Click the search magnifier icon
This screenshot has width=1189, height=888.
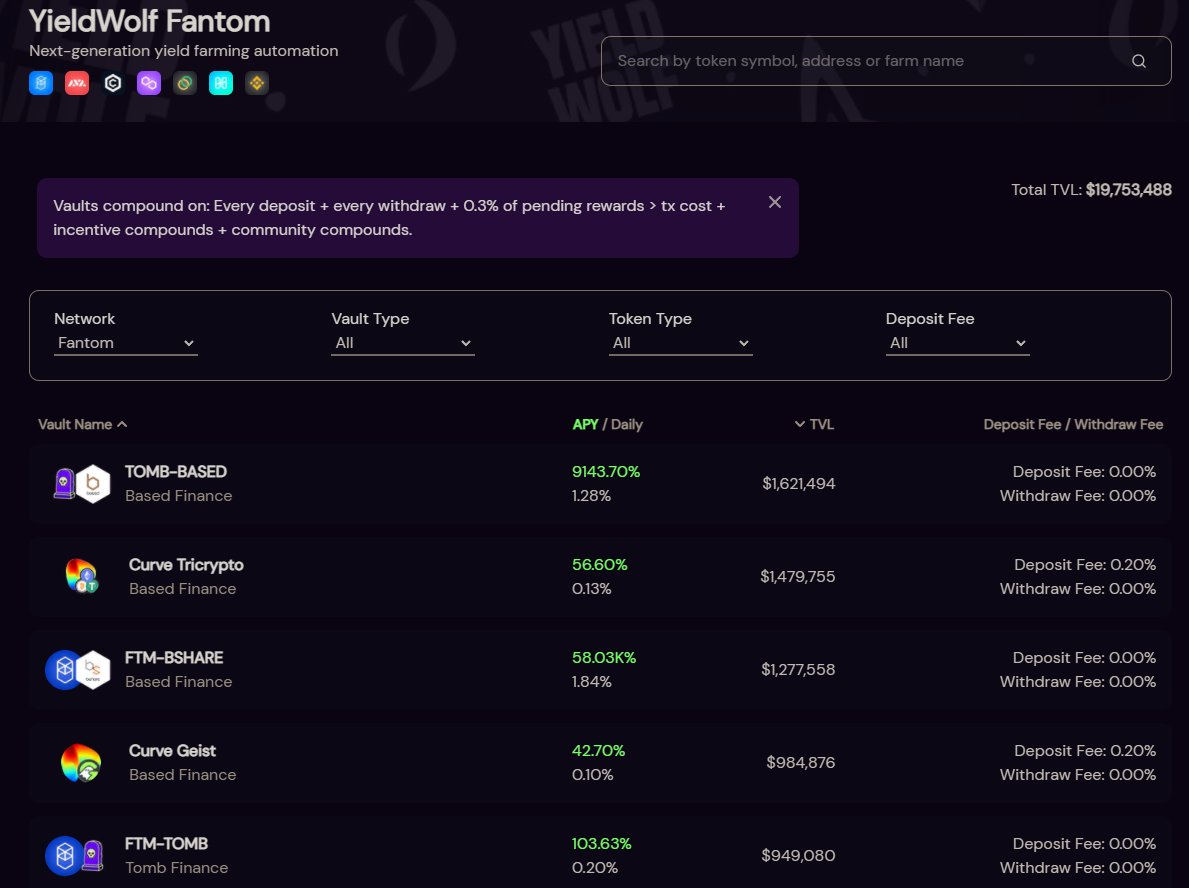pos(1138,61)
